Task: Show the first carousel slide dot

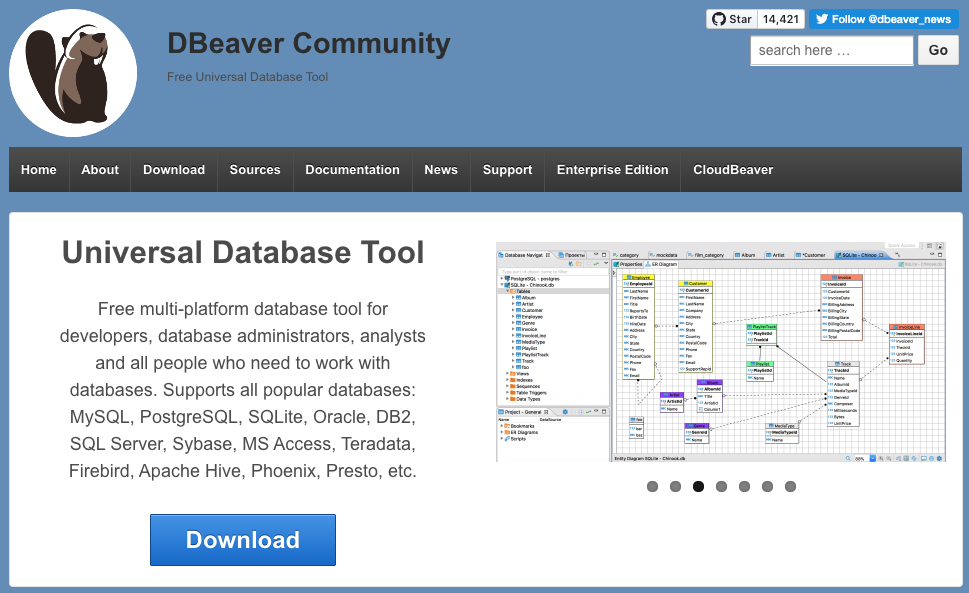Action: pos(653,487)
